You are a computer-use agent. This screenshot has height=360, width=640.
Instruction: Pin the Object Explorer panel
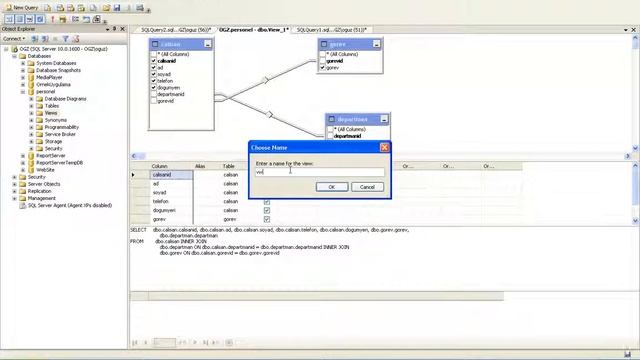[x=115, y=29]
